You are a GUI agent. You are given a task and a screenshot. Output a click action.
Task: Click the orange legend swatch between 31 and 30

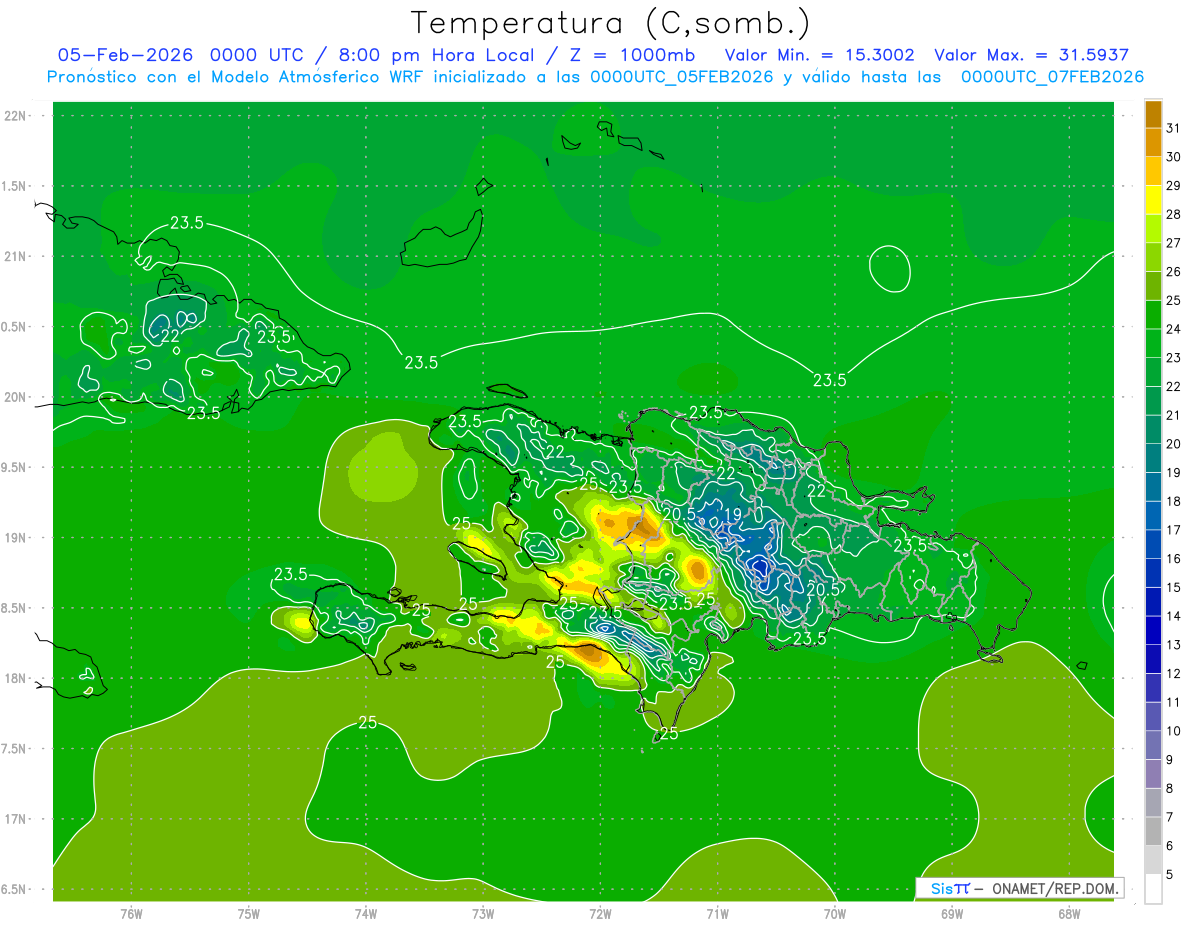pos(1153,142)
